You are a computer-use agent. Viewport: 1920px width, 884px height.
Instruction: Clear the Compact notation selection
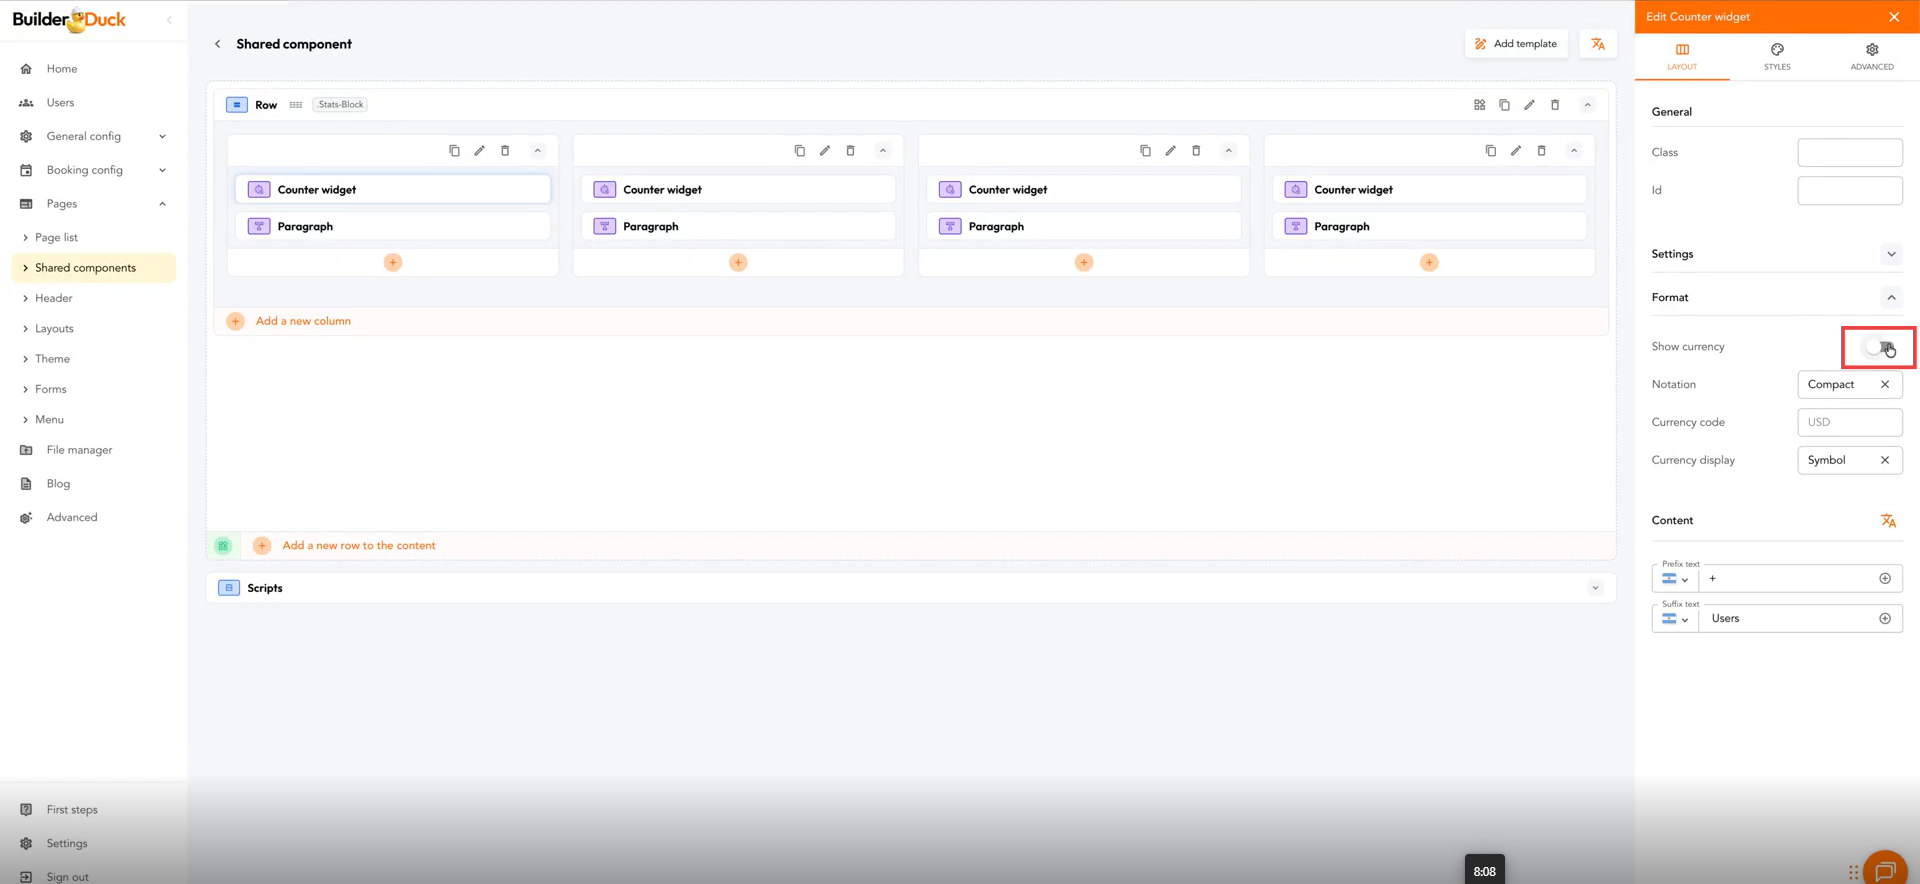point(1884,385)
